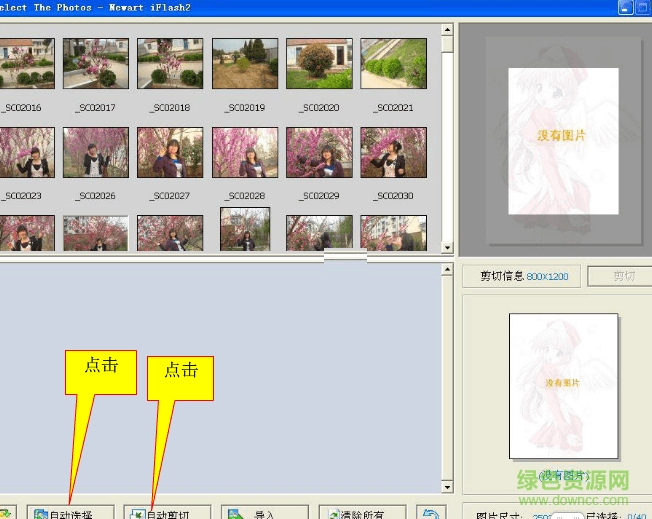
Task: Click the rotate arrow icon in bottom toolbar
Action: pos(430,513)
